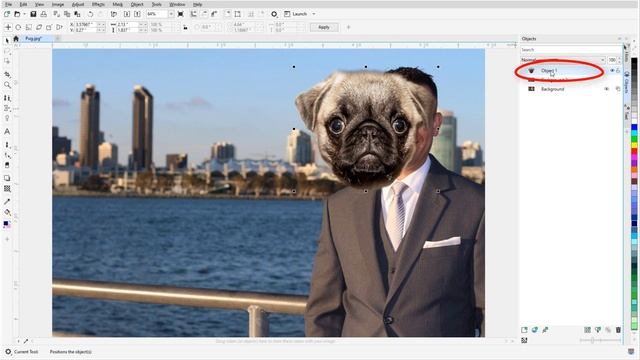Select the Object 1 layer row
Screen dimensions: 640x360
pyautogui.click(x=571, y=71)
